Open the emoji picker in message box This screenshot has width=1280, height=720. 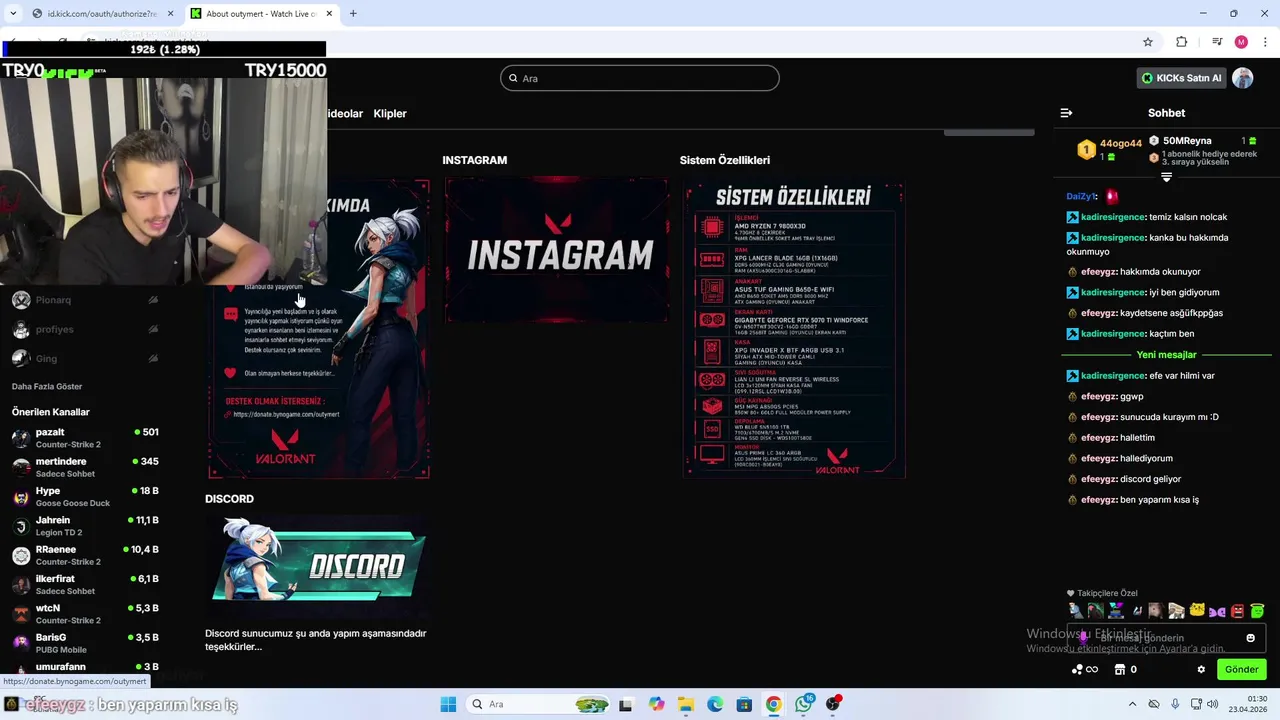(1250, 638)
